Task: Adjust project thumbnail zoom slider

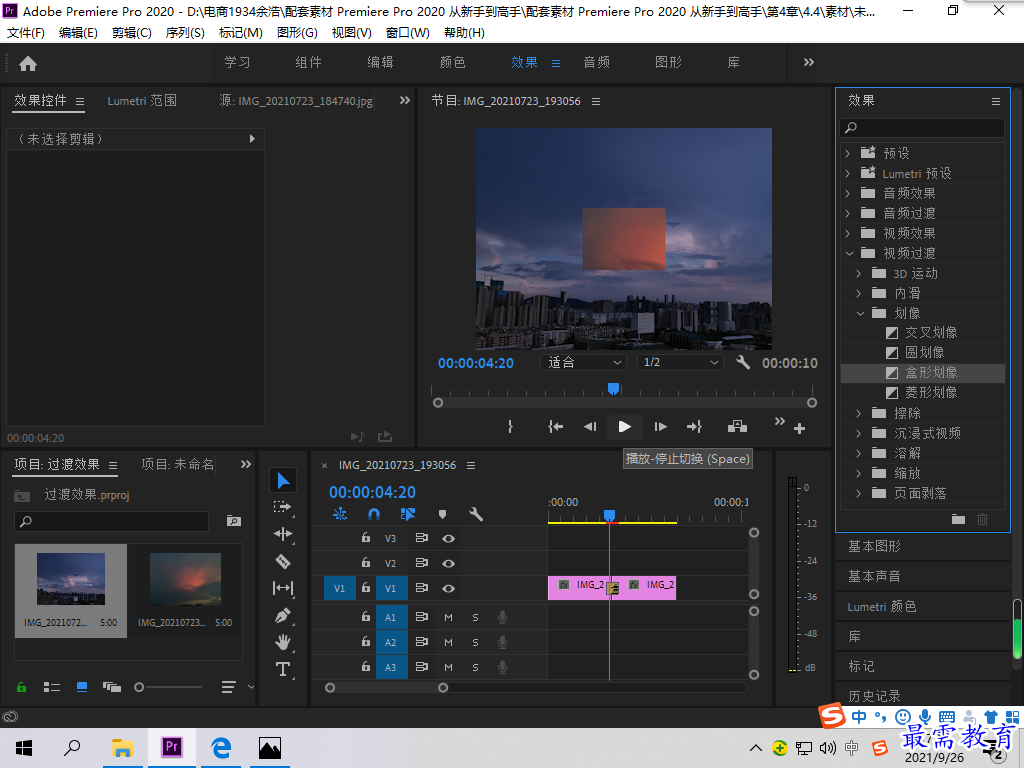Action: pos(139,687)
